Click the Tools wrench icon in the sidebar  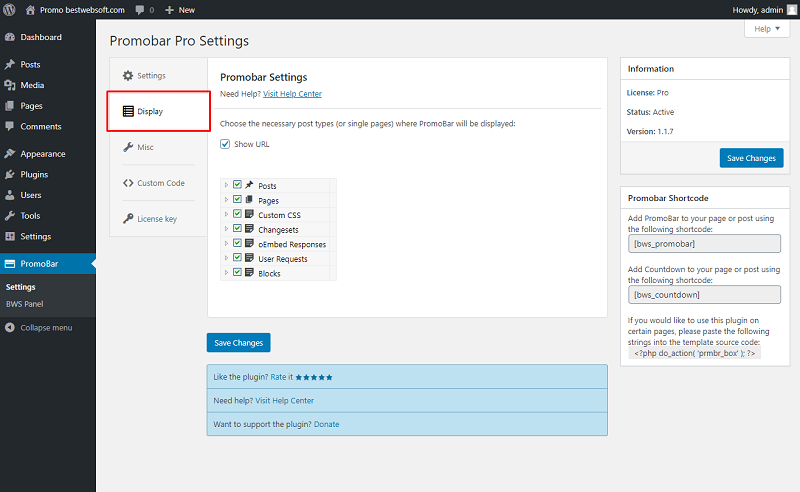click(x=10, y=216)
